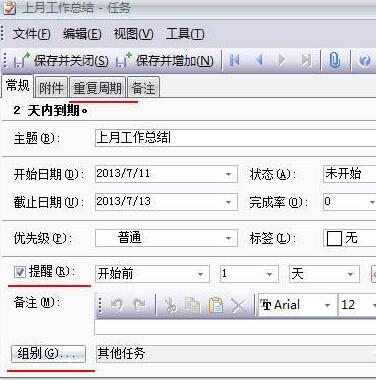Open the 优先级 priority dropdown

166,238
